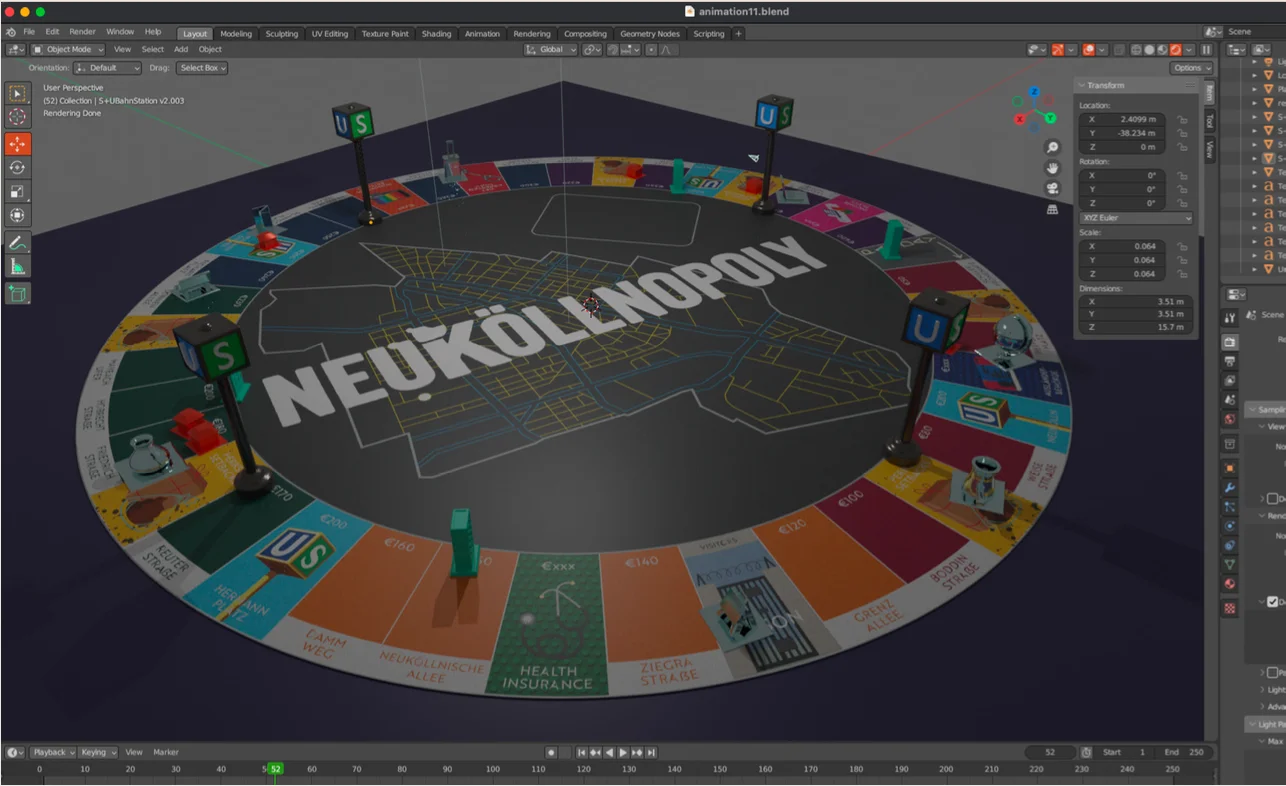The width and height of the screenshot is (1286, 786).
Task: Open the Blender logo menu
Action: tap(10, 32)
